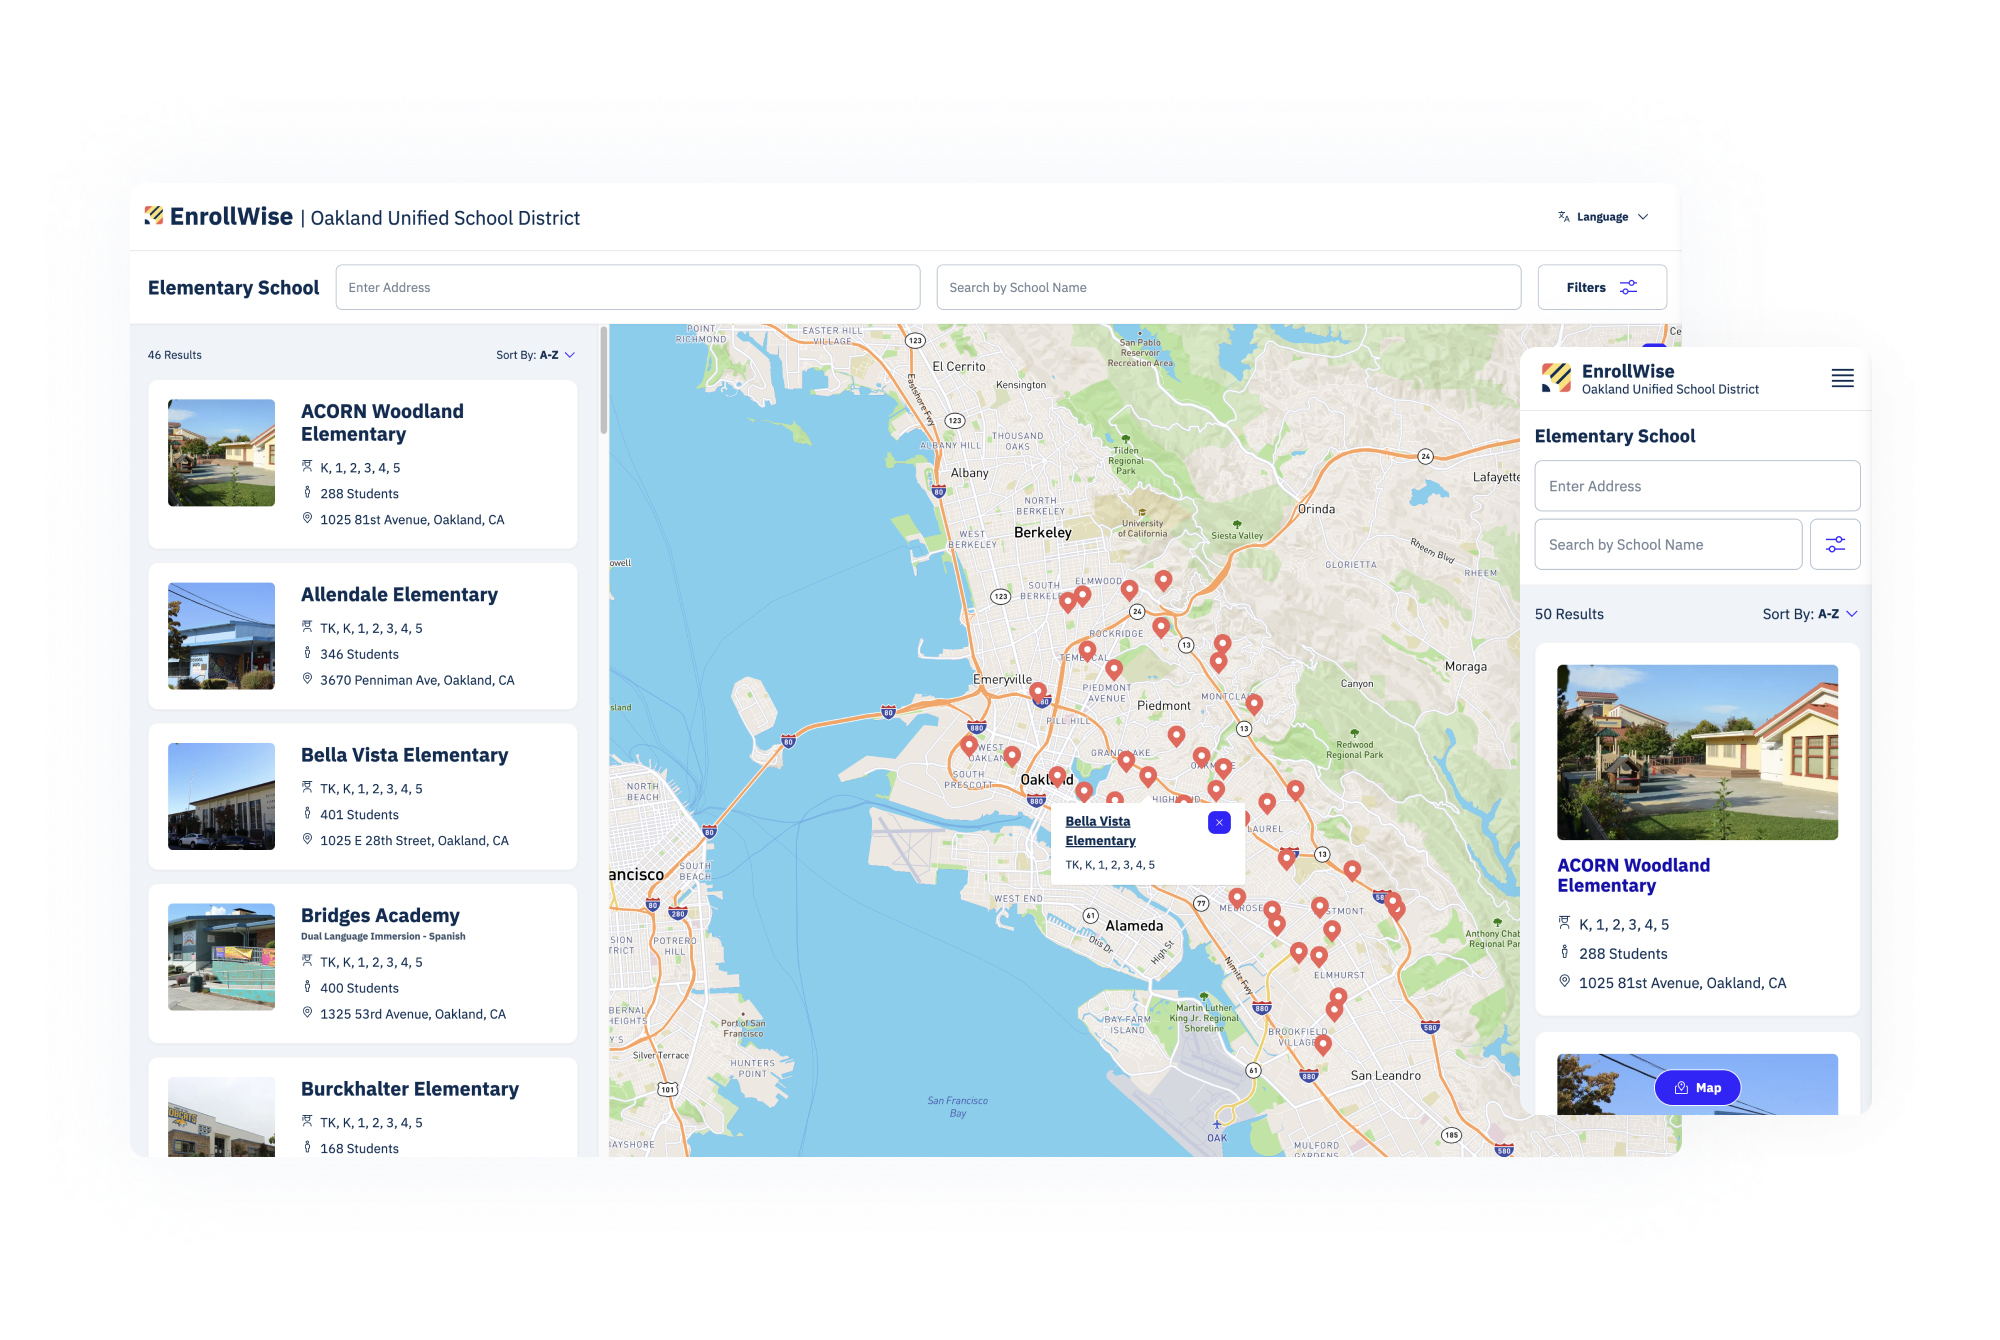Viewport: 2000px width, 1340px height.
Task: Focus the mobile Search by School Name field
Action: (1668, 545)
